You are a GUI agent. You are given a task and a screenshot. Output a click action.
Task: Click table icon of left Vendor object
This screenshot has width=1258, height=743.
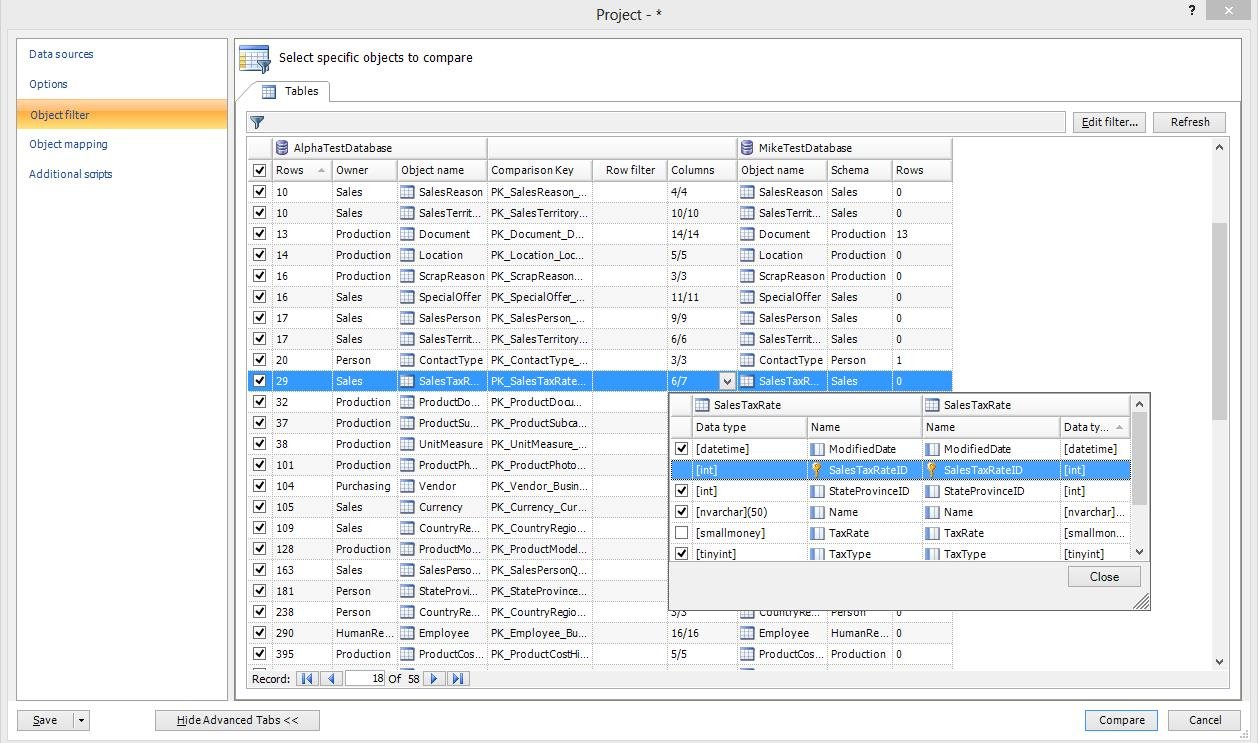point(407,486)
